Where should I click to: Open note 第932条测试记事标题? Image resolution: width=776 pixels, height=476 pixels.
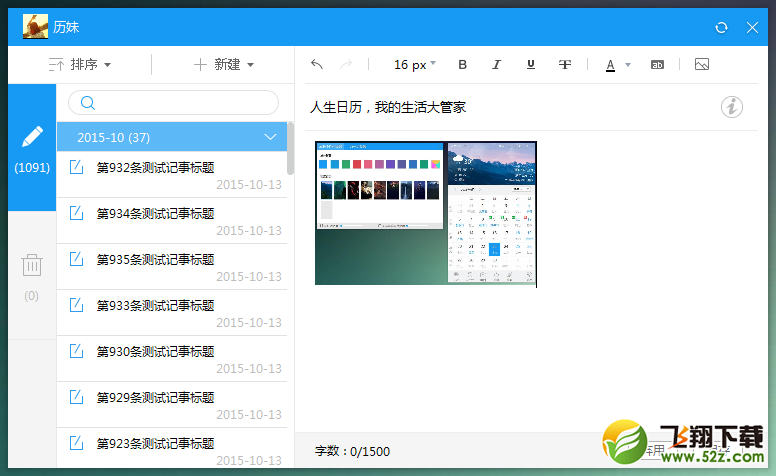point(172,175)
